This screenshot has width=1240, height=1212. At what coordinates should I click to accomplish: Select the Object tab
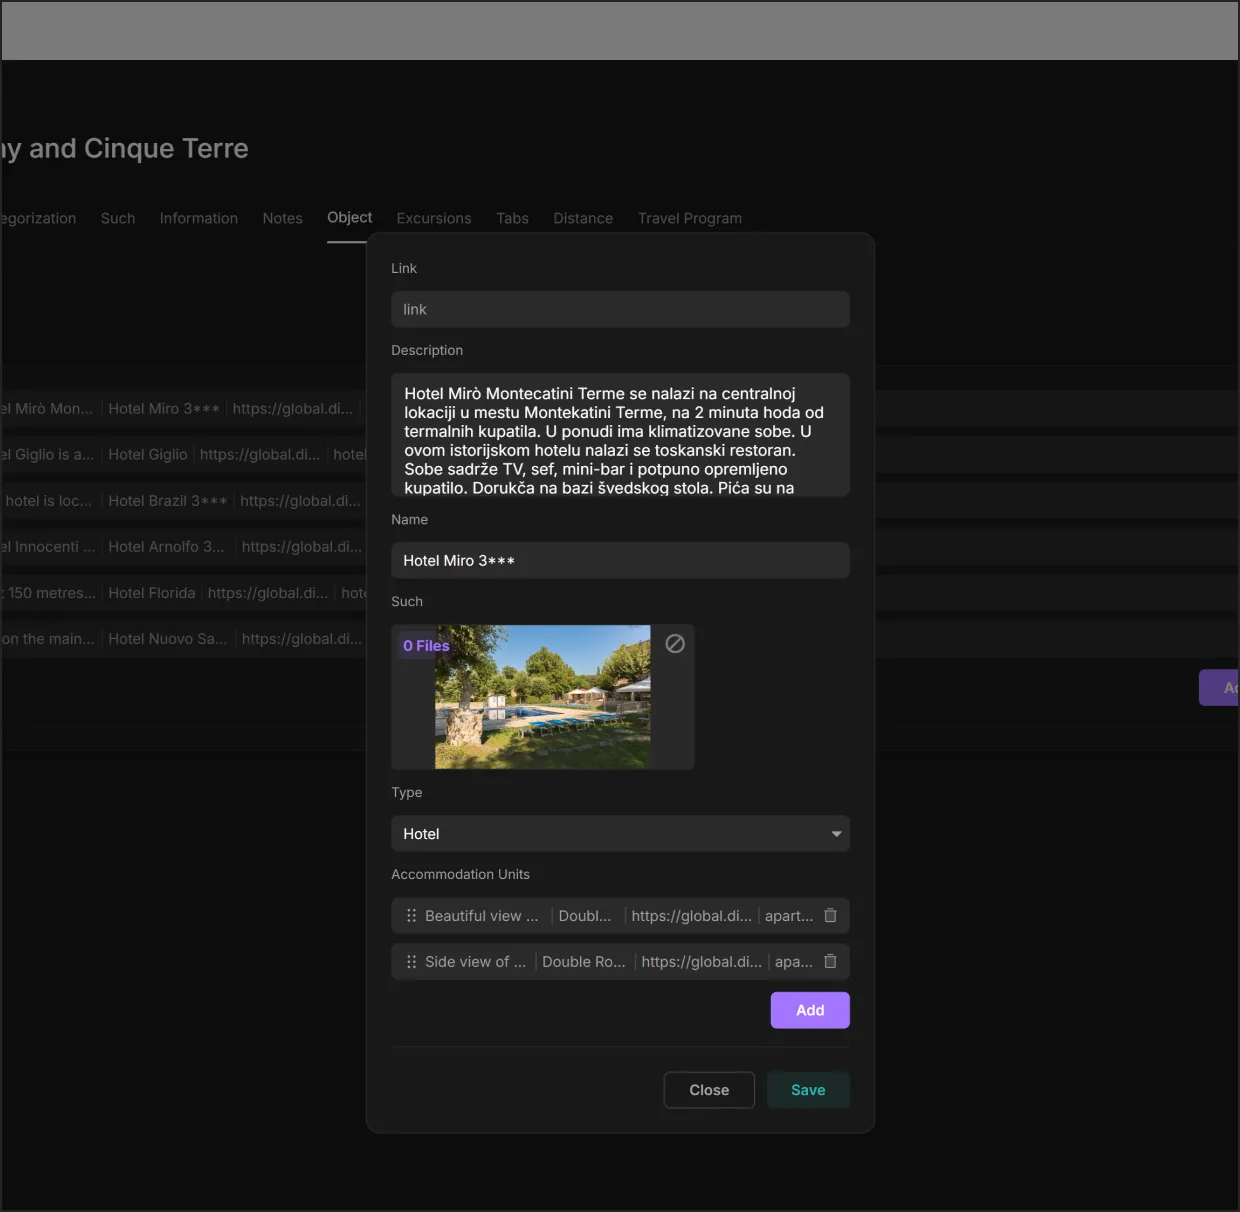tap(349, 217)
